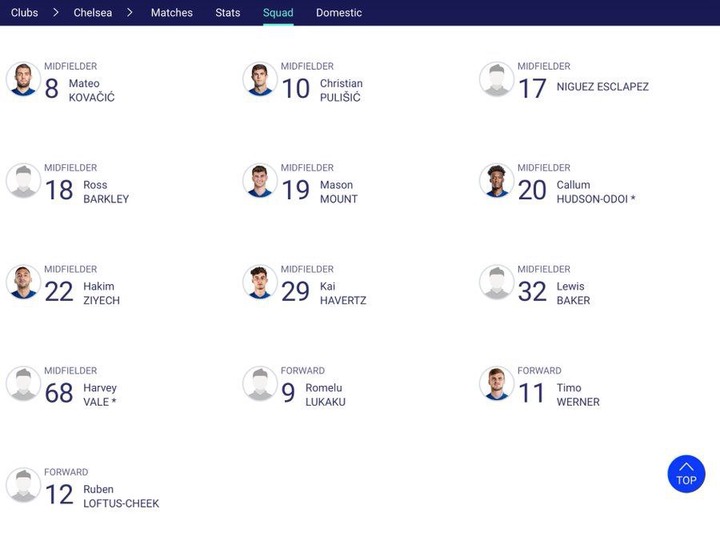Switch to the Matches tab
Screen dimensions: 720x553
172,12
